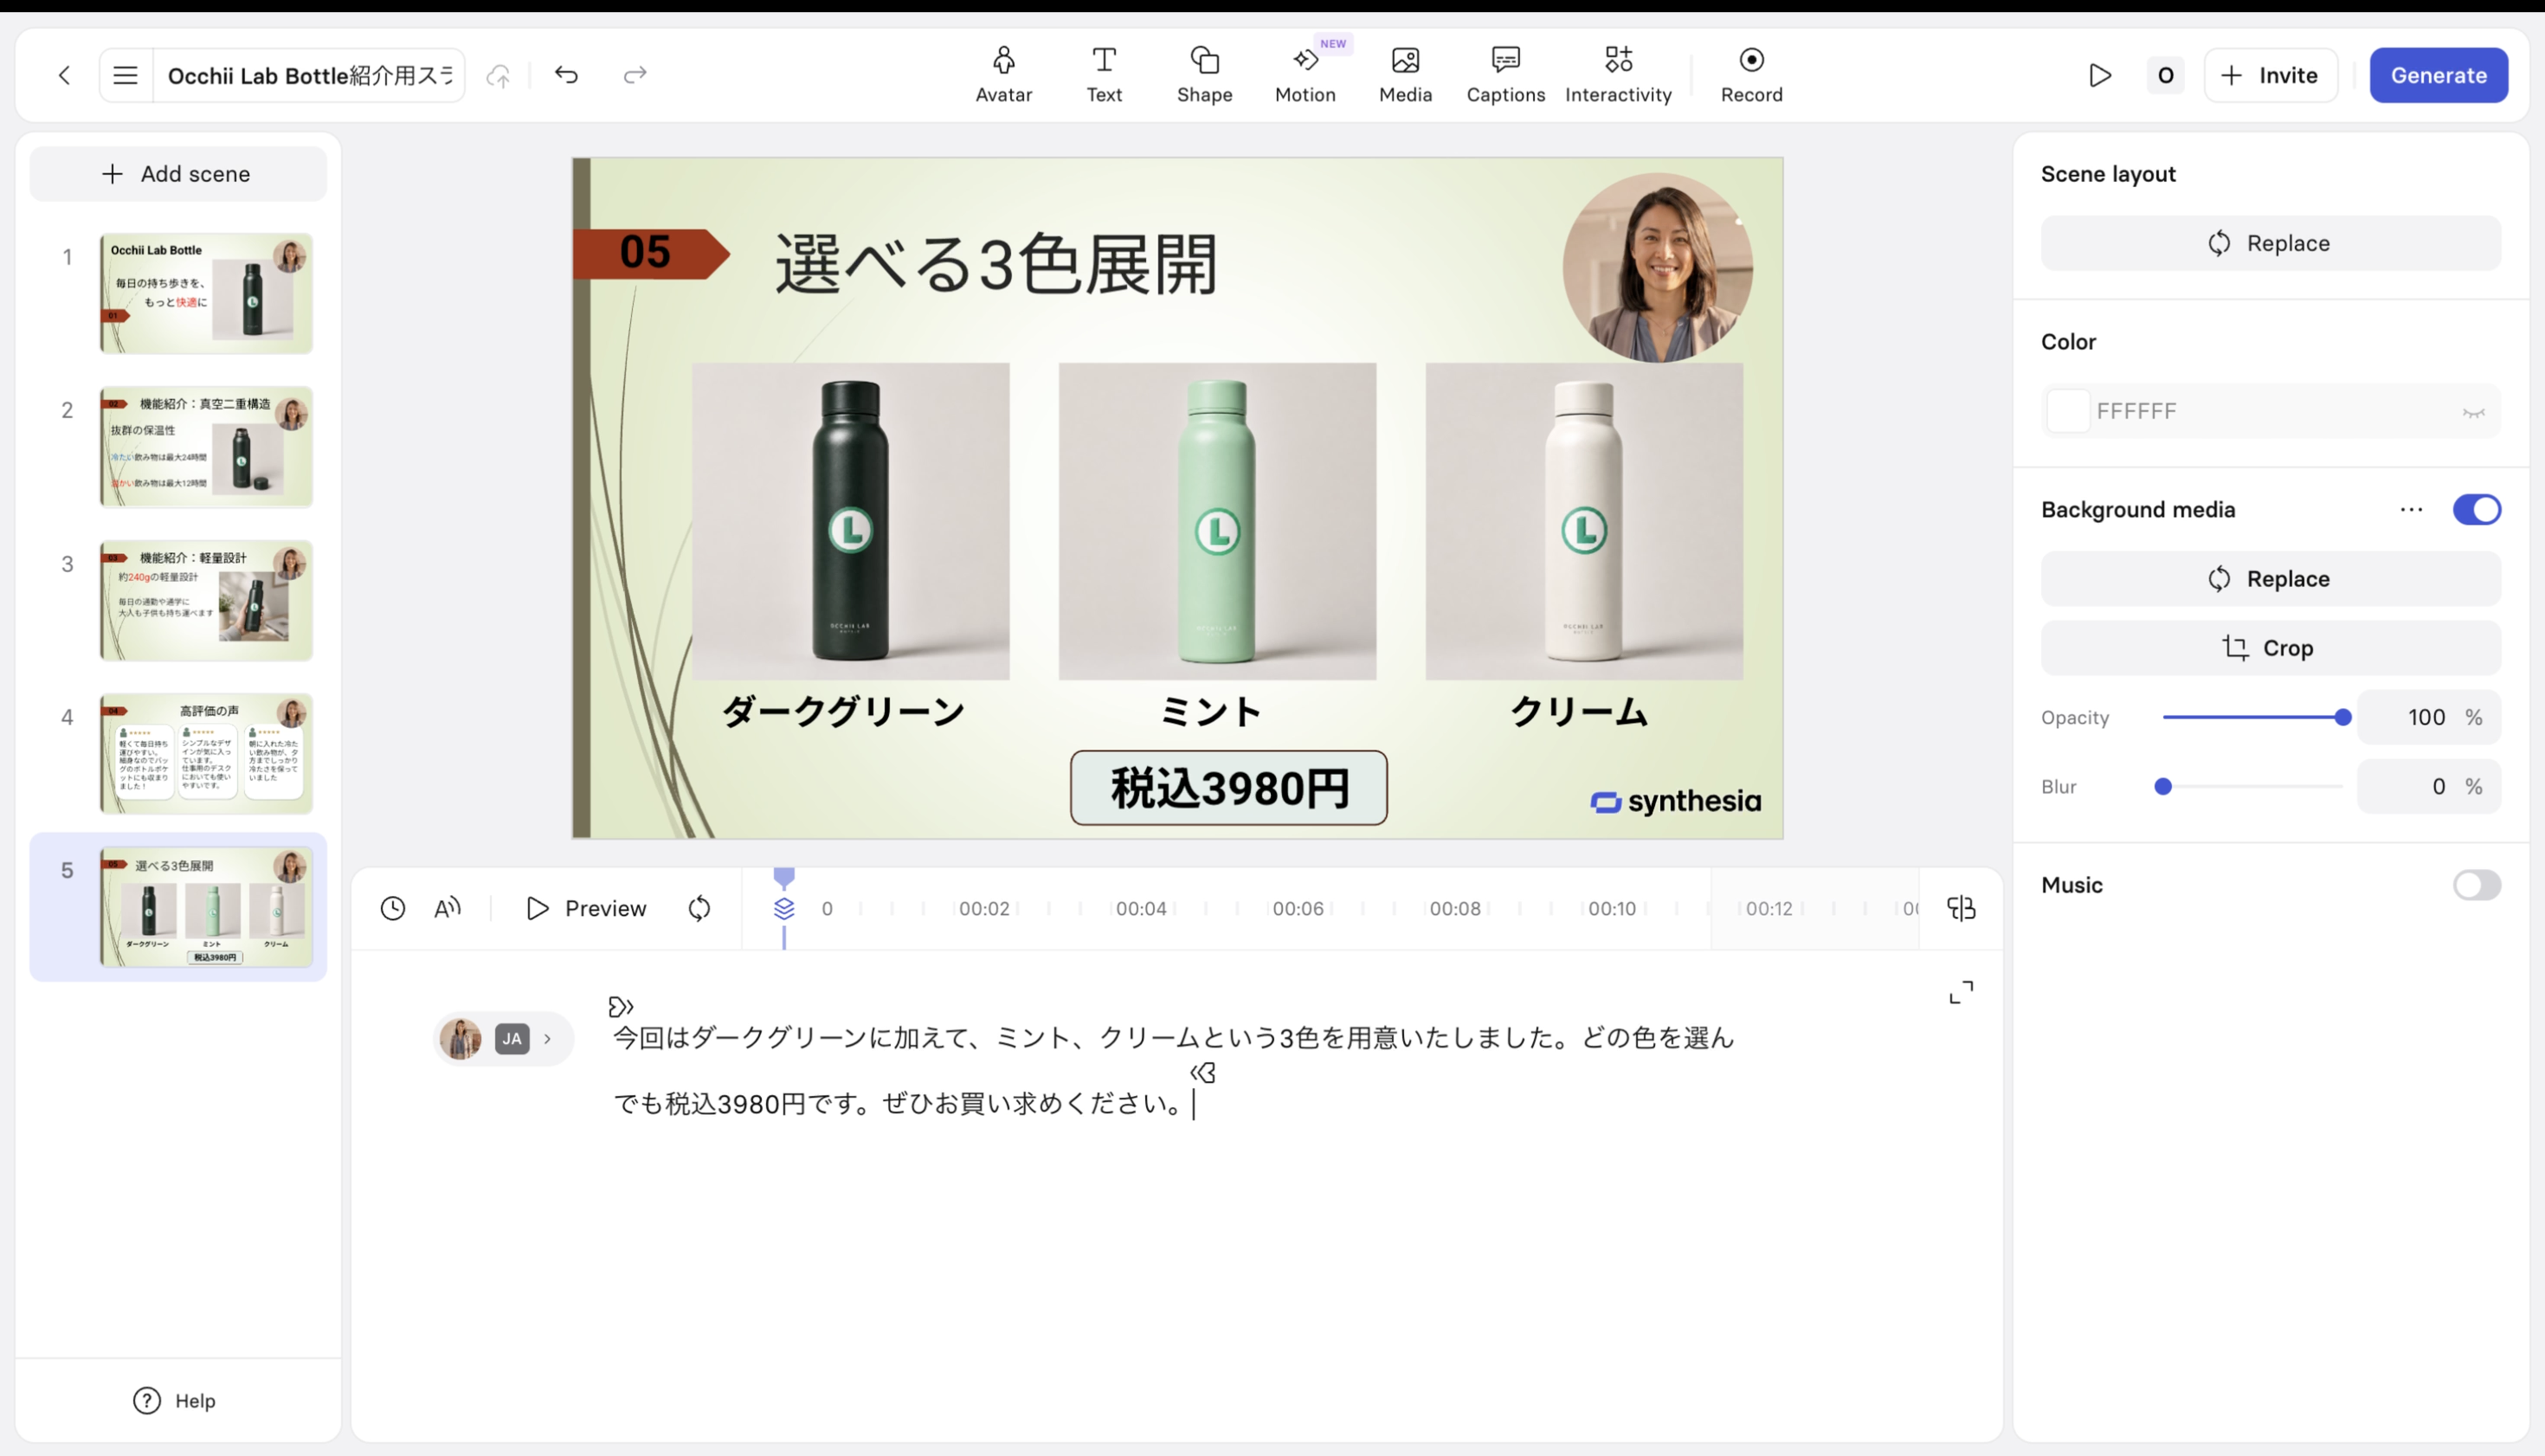Expand the JA voice selector chevron

[x=548, y=1039]
